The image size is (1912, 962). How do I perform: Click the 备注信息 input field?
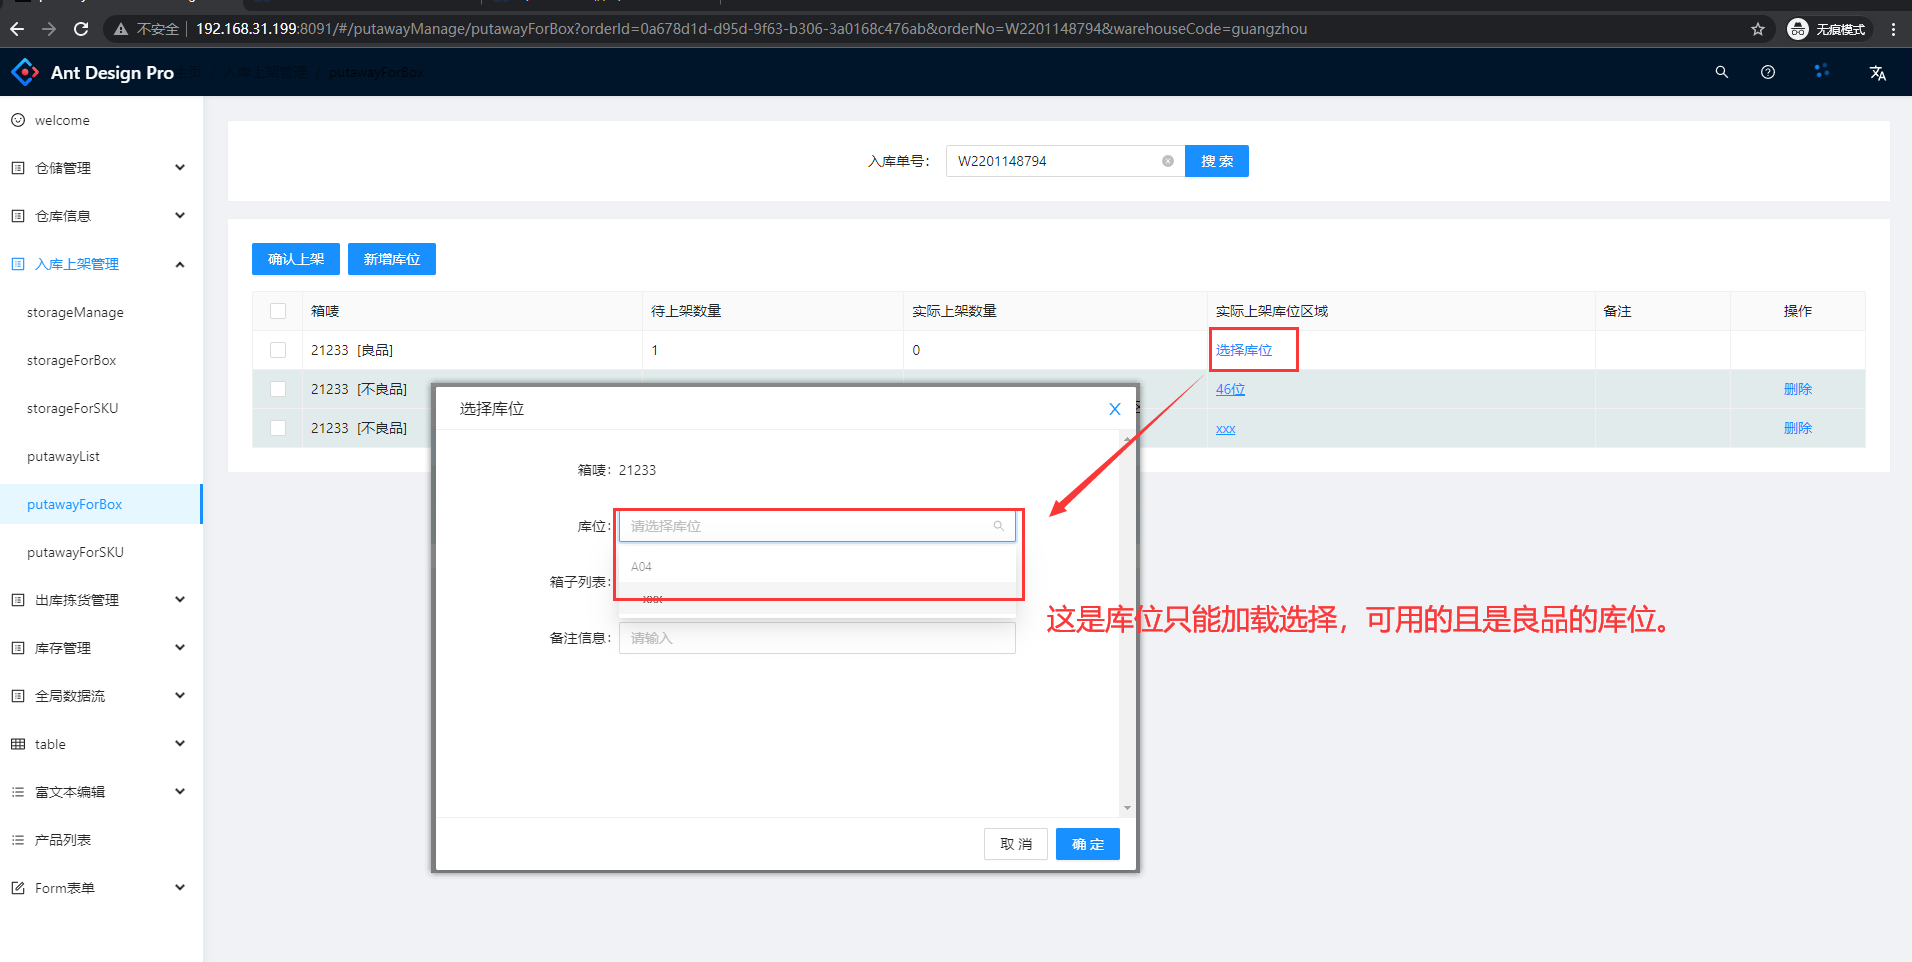(x=816, y=638)
